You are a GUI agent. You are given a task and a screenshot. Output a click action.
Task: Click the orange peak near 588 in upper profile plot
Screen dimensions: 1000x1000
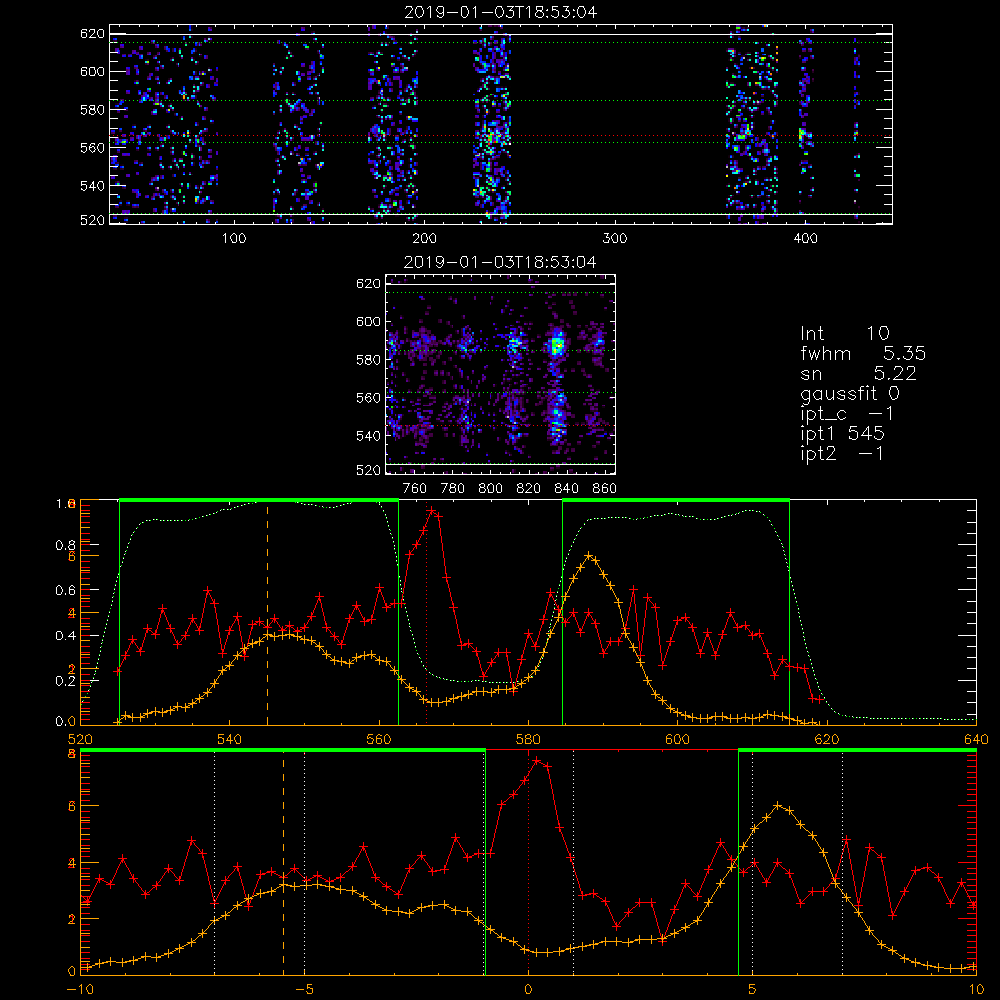pyautogui.click(x=588, y=555)
